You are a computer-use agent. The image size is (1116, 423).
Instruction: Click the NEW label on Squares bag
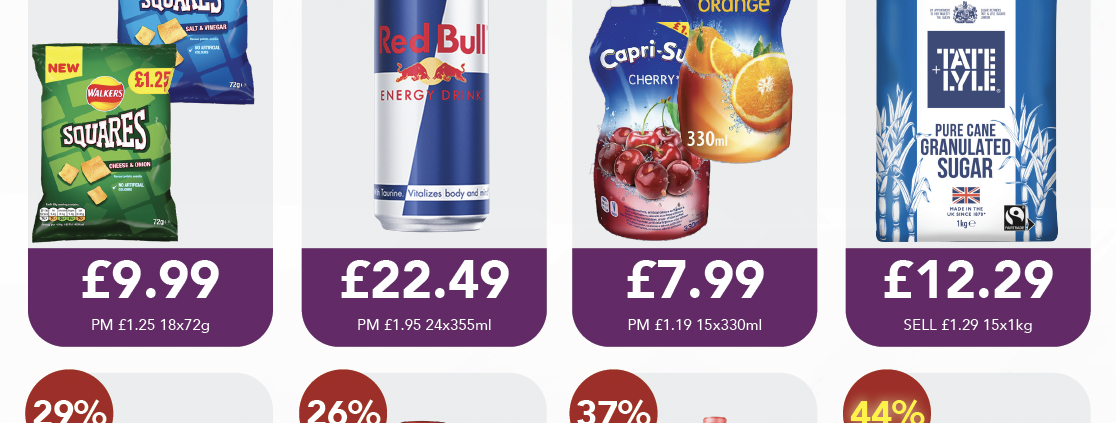(x=64, y=69)
